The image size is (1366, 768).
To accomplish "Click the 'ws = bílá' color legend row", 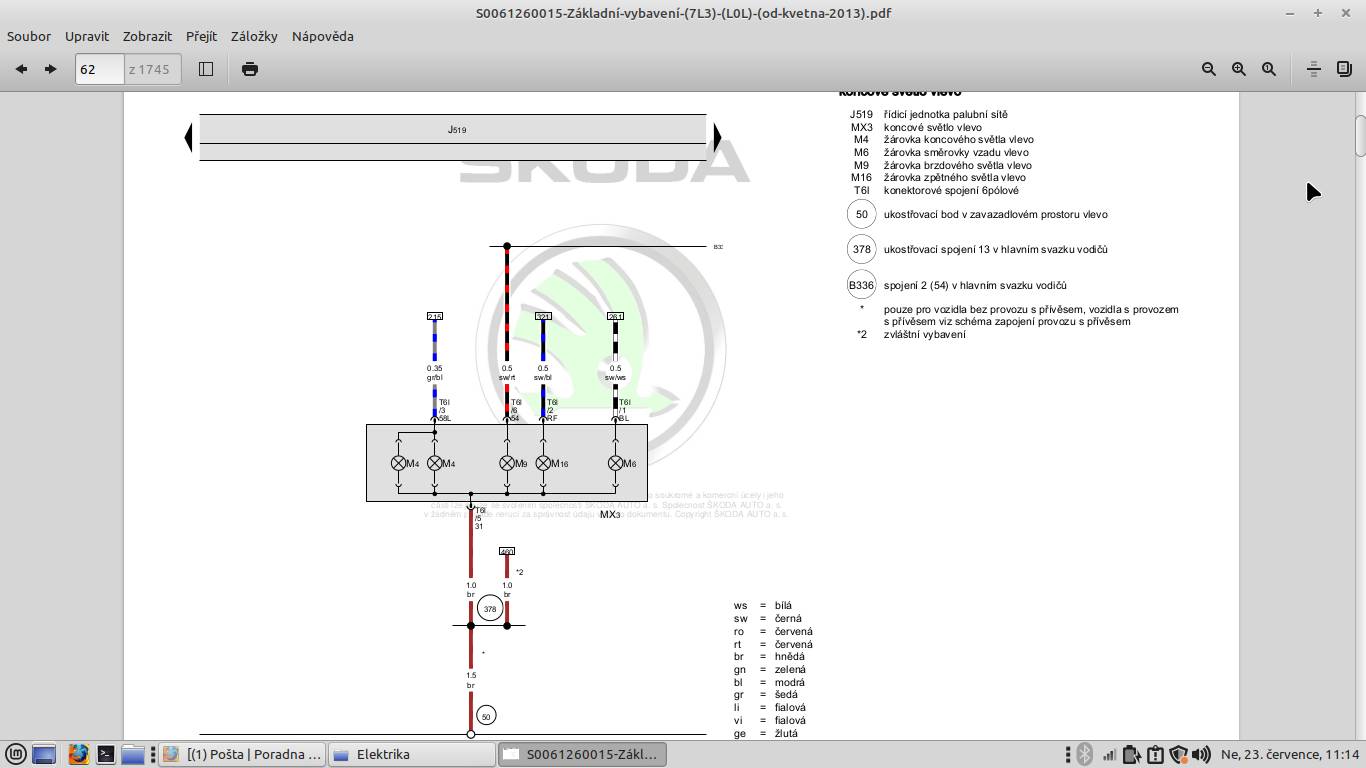I will 762,605.
